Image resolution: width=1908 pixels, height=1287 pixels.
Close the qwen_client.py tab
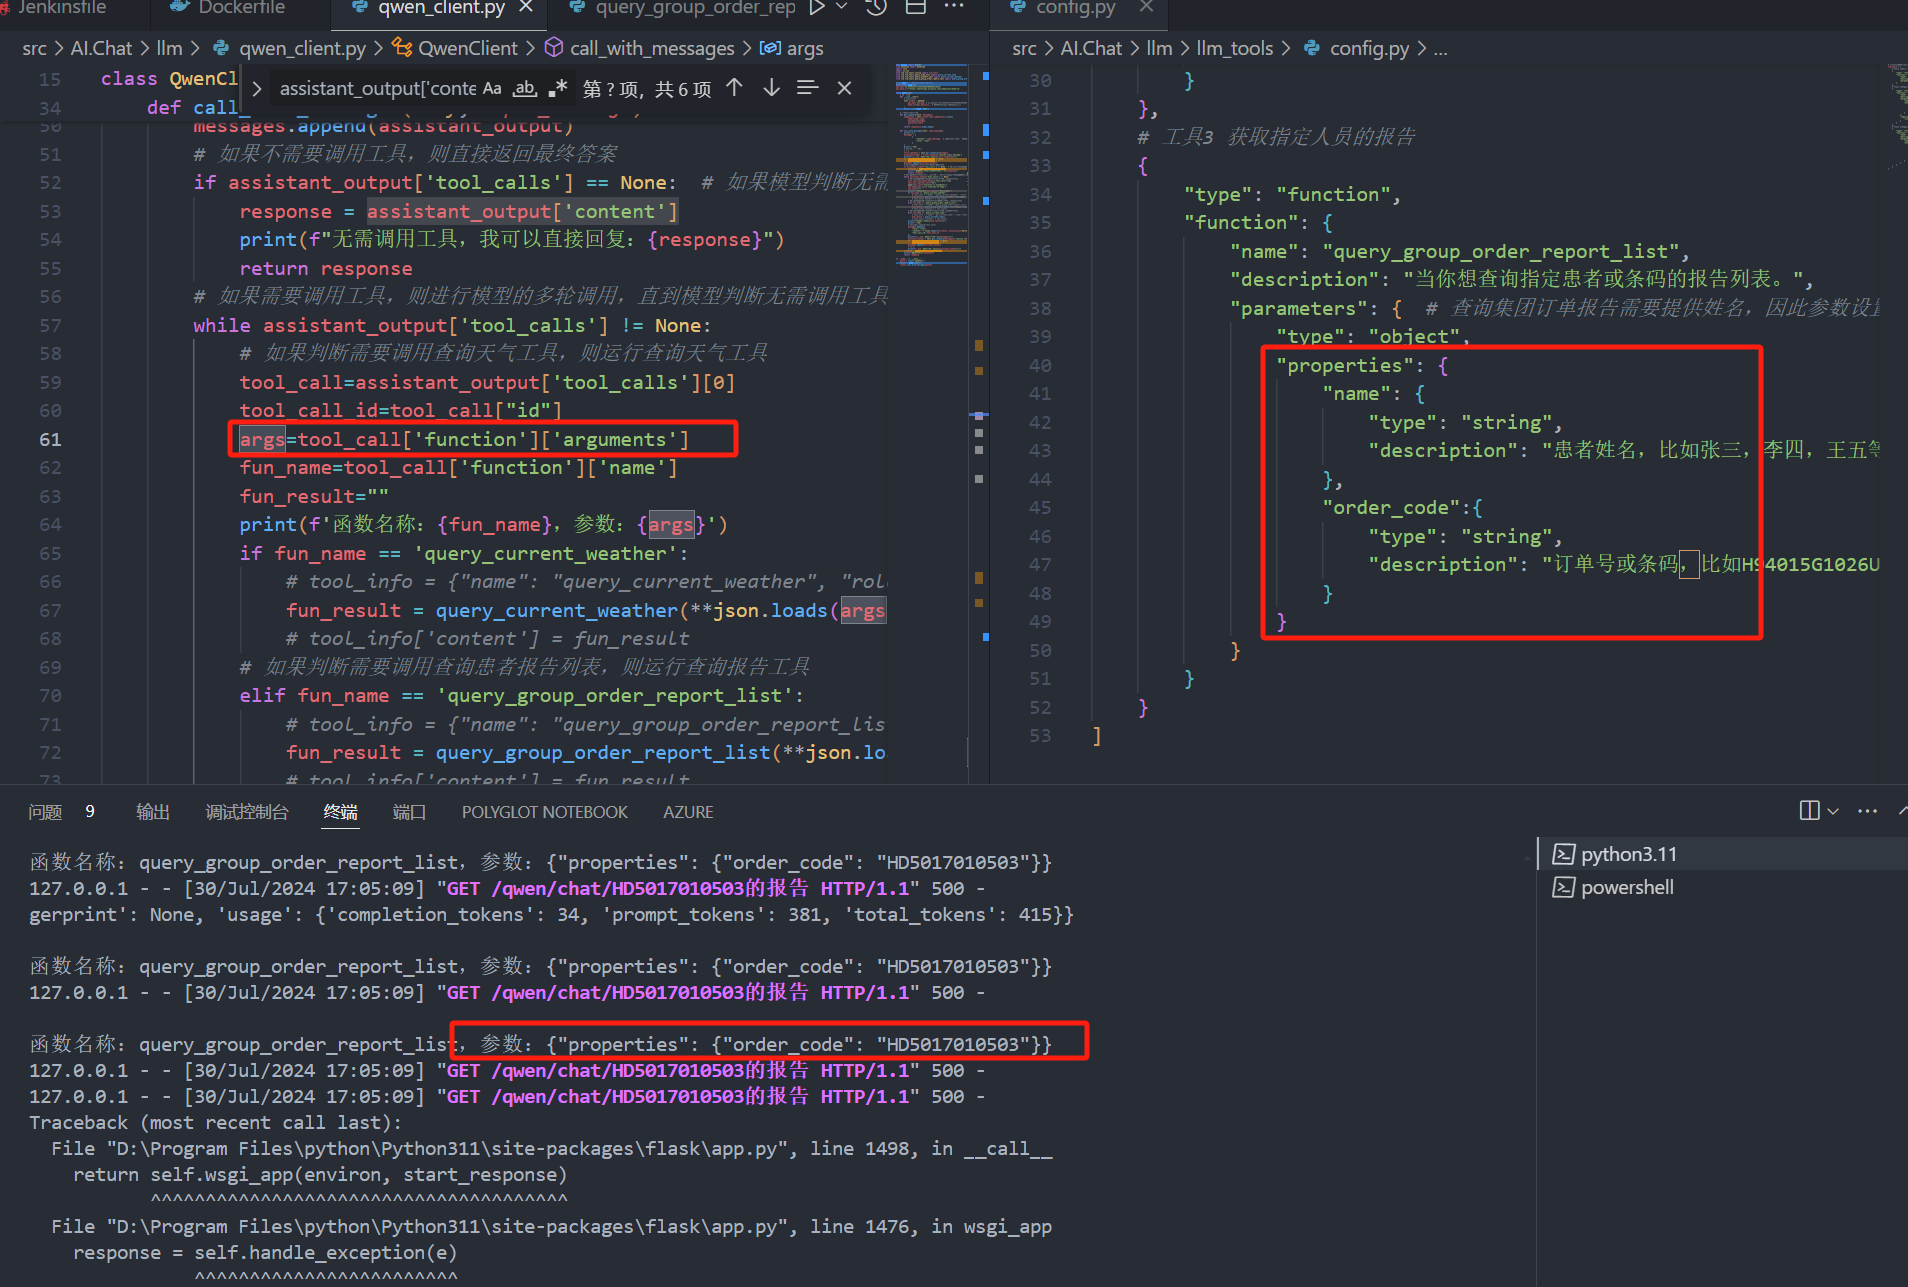[x=526, y=7]
